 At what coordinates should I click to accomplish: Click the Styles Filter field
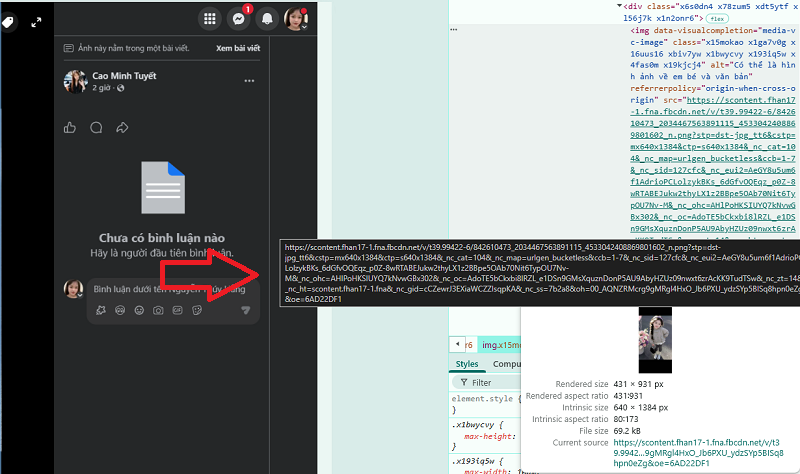[486, 382]
